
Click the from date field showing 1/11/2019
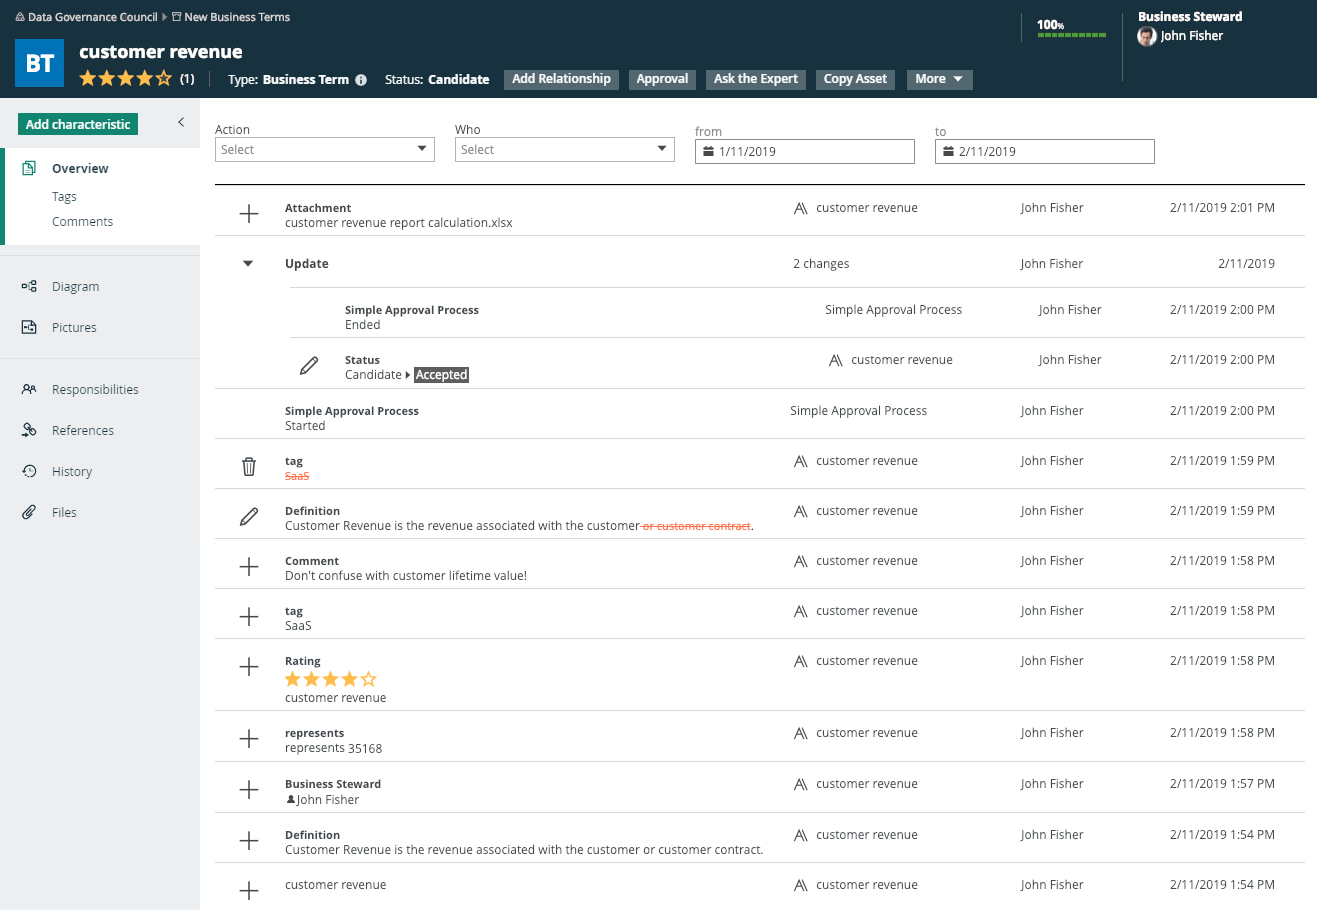(804, 152)
